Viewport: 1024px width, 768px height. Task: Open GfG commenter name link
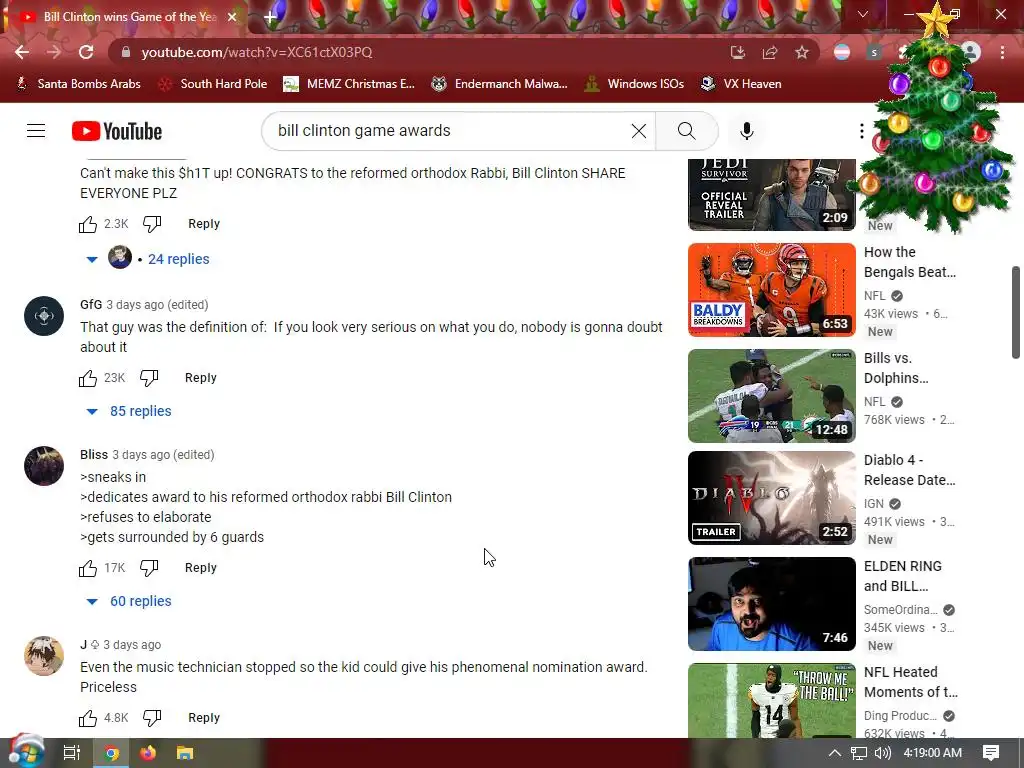91,305
